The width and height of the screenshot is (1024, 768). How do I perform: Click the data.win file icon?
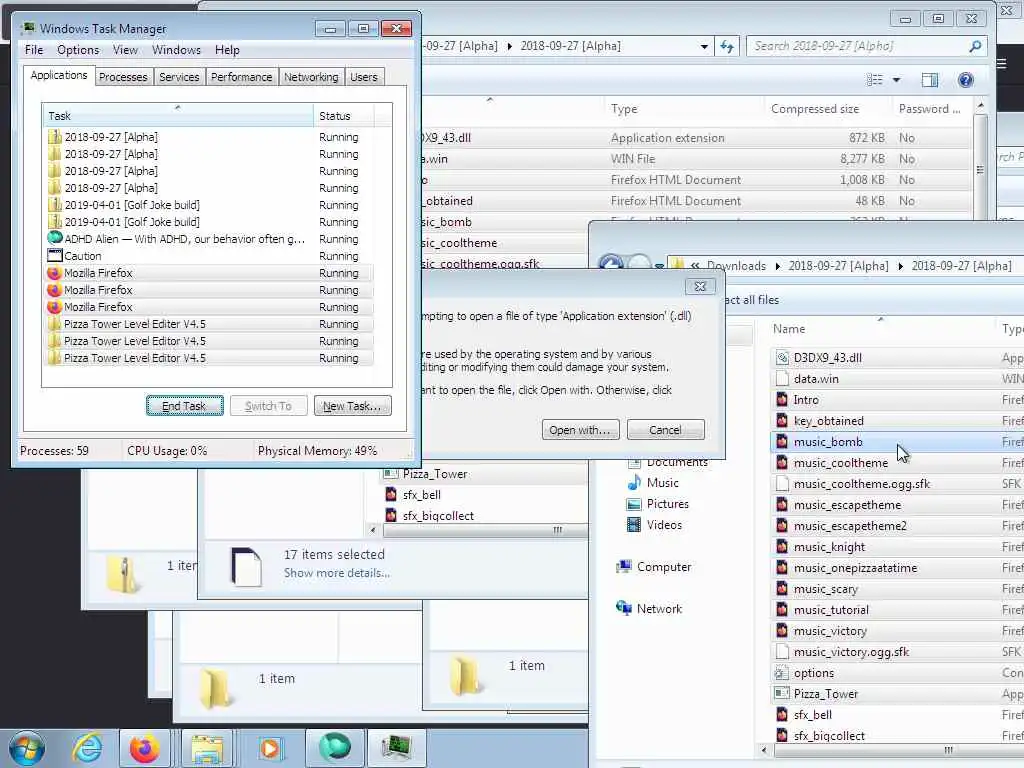782,379
